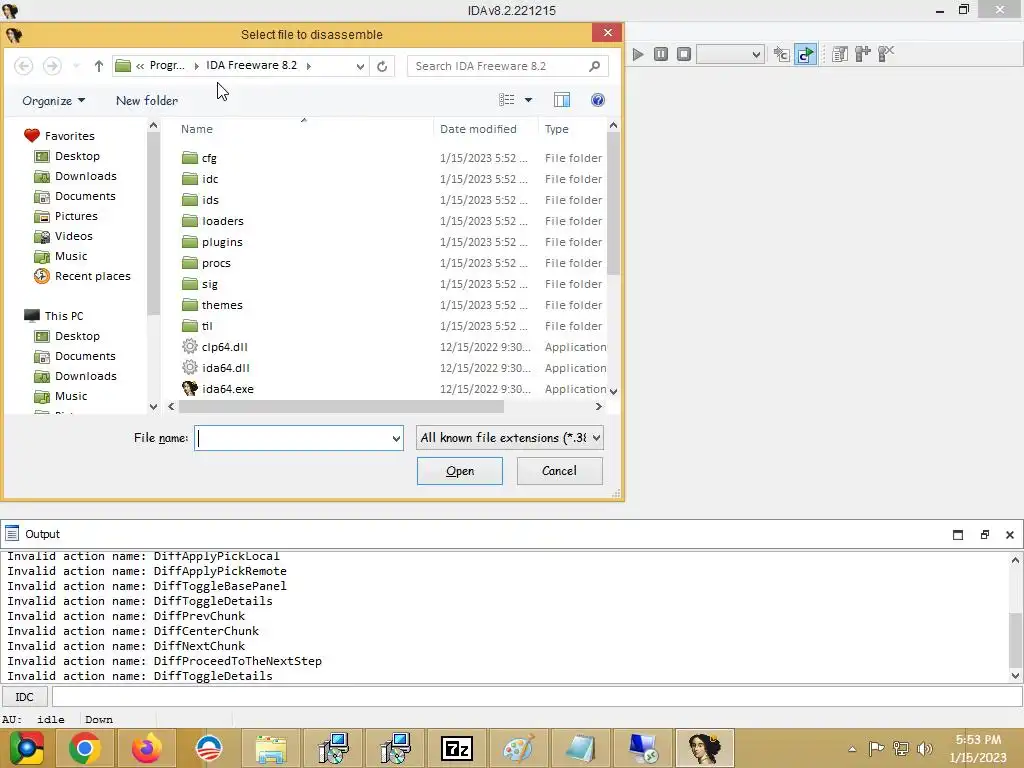Select the themes folder

click(222, 305)
